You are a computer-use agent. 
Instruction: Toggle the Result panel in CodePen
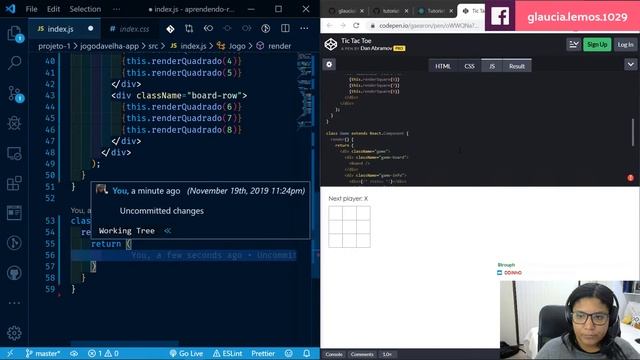pos(517,66)
